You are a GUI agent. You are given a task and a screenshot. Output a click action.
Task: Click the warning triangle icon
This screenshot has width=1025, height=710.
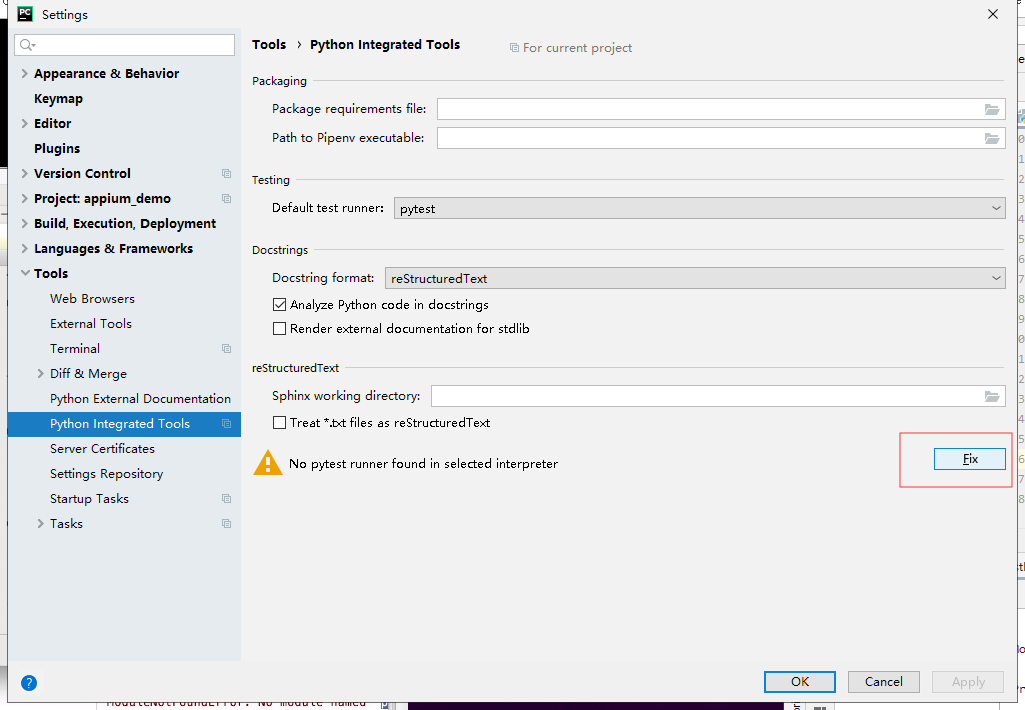coord(267,463)
